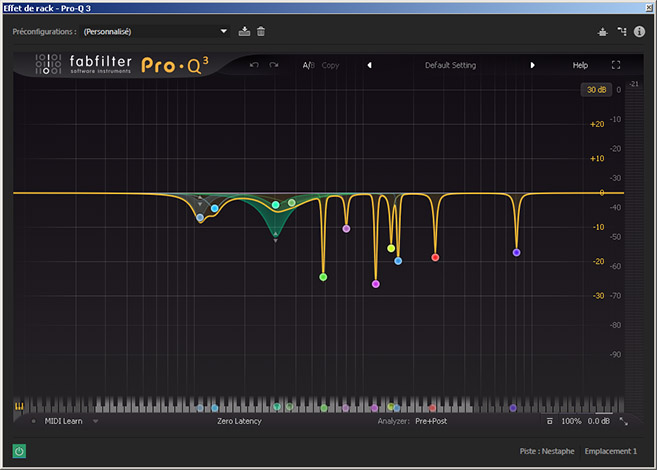
Task: Delete the preset with the trash icon
Action: (x=261, y=31)
